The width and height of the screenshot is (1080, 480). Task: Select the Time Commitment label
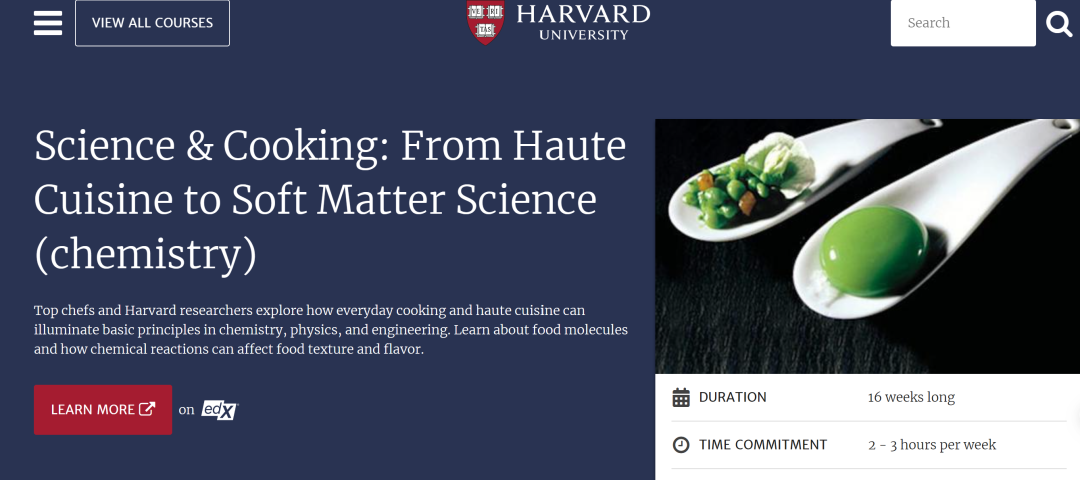(763, 445)
